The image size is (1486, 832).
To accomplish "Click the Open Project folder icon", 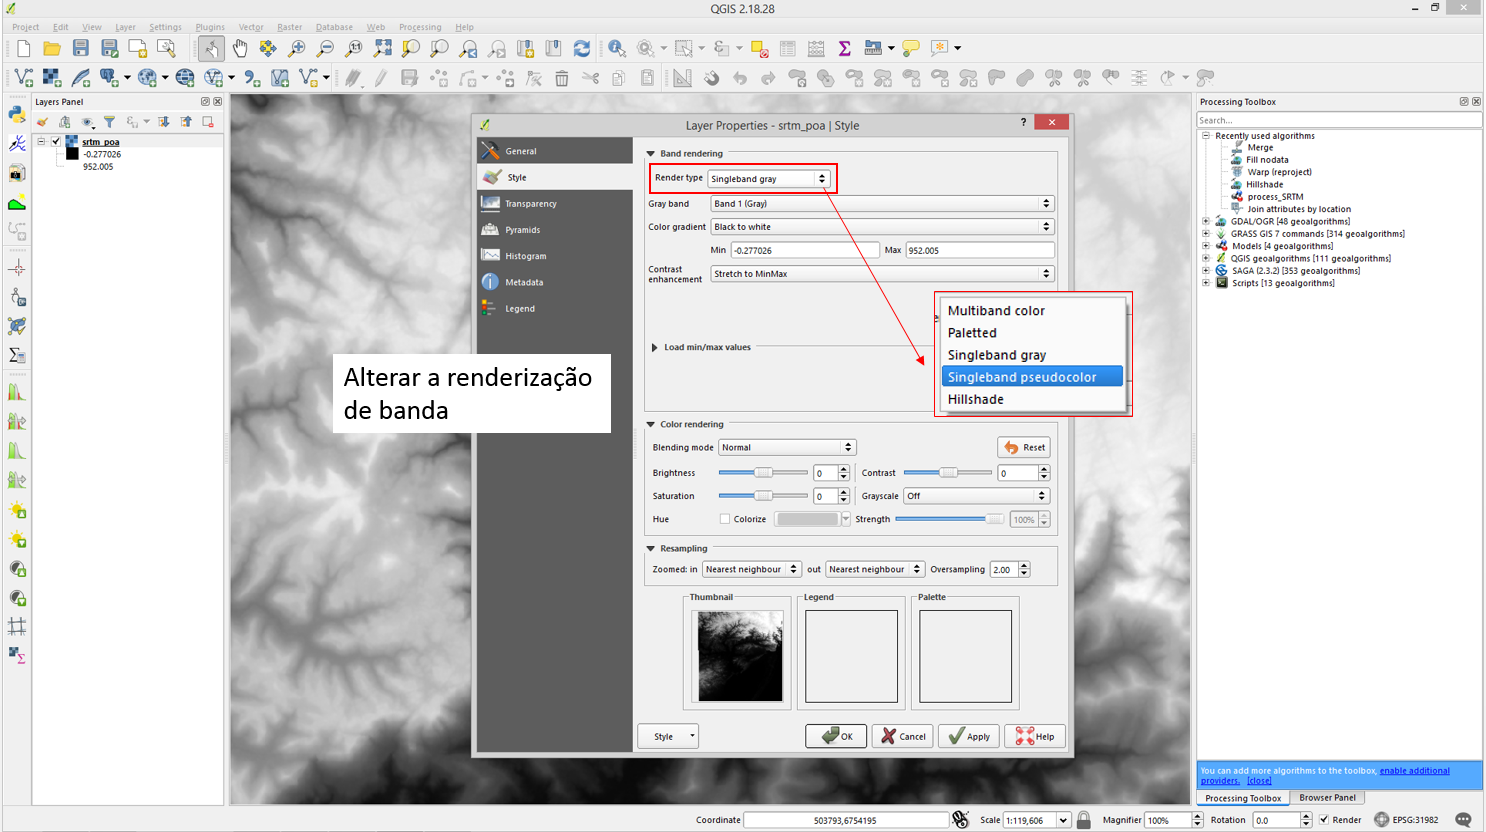I will pos(52,48).
